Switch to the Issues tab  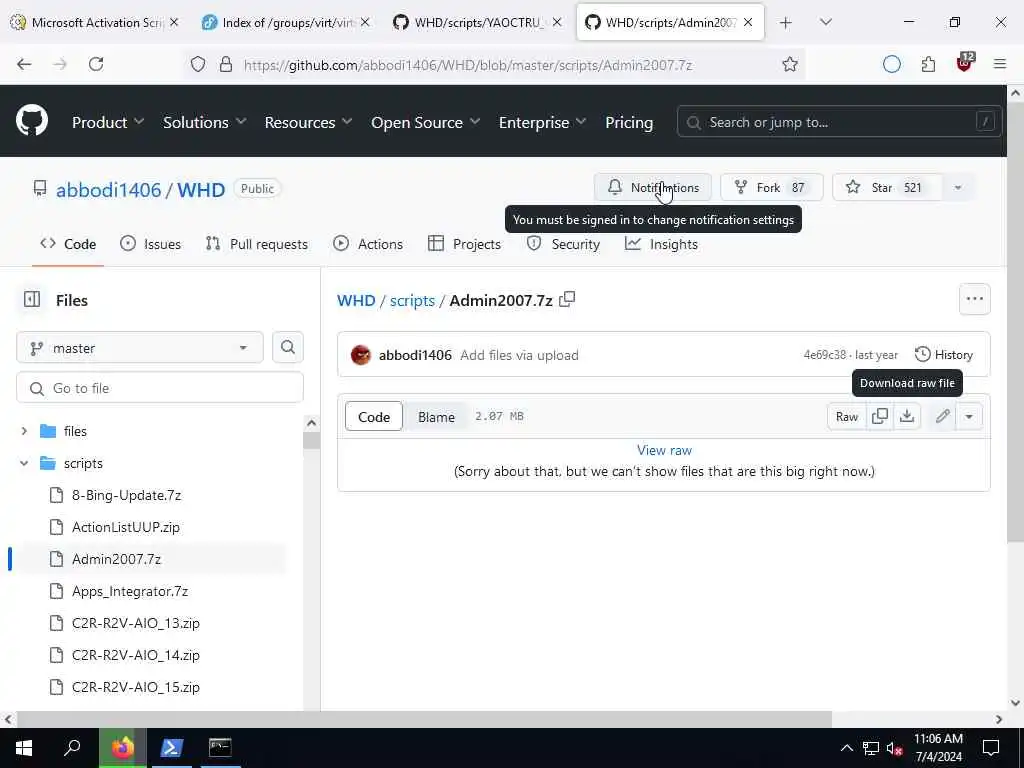click(151, 244)
